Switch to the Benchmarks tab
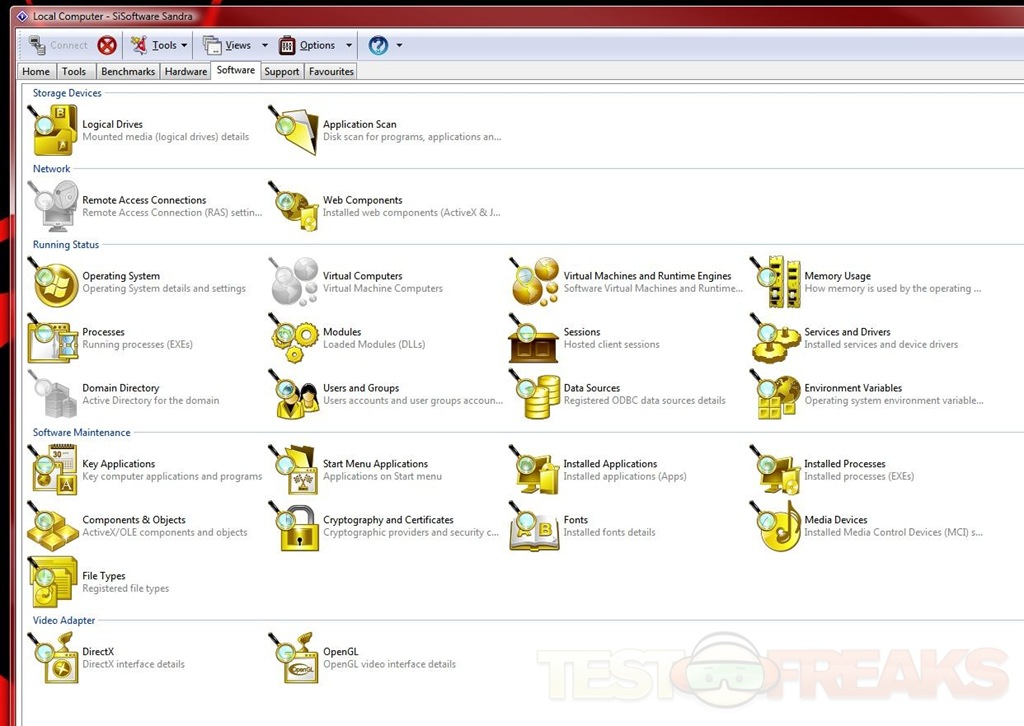Screen dimensions: 1024x726 (x=128, y=72)
